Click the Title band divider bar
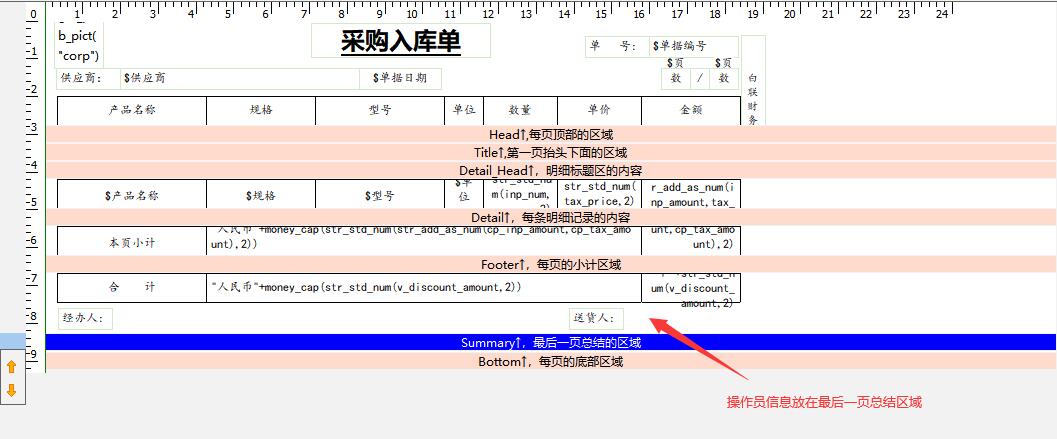 (550, 152)
